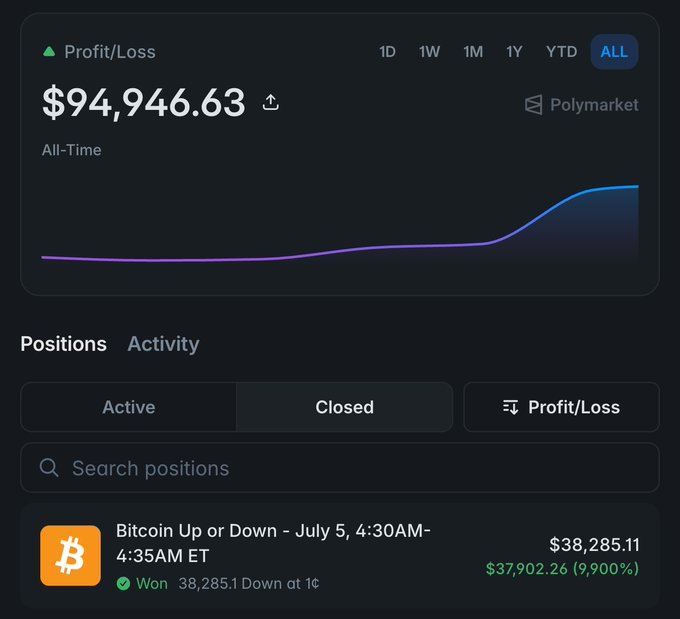Viewport: 680px width, 619px height.
Task: Show Active positions
Action: tap(129, 407)
